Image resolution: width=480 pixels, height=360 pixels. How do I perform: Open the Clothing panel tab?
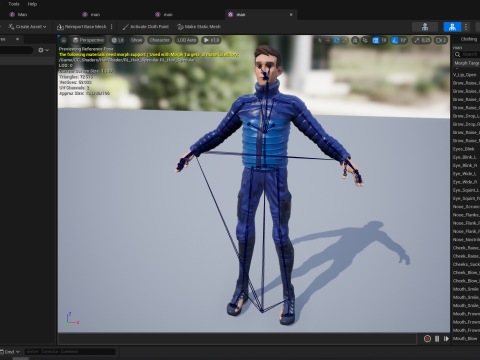469,39
